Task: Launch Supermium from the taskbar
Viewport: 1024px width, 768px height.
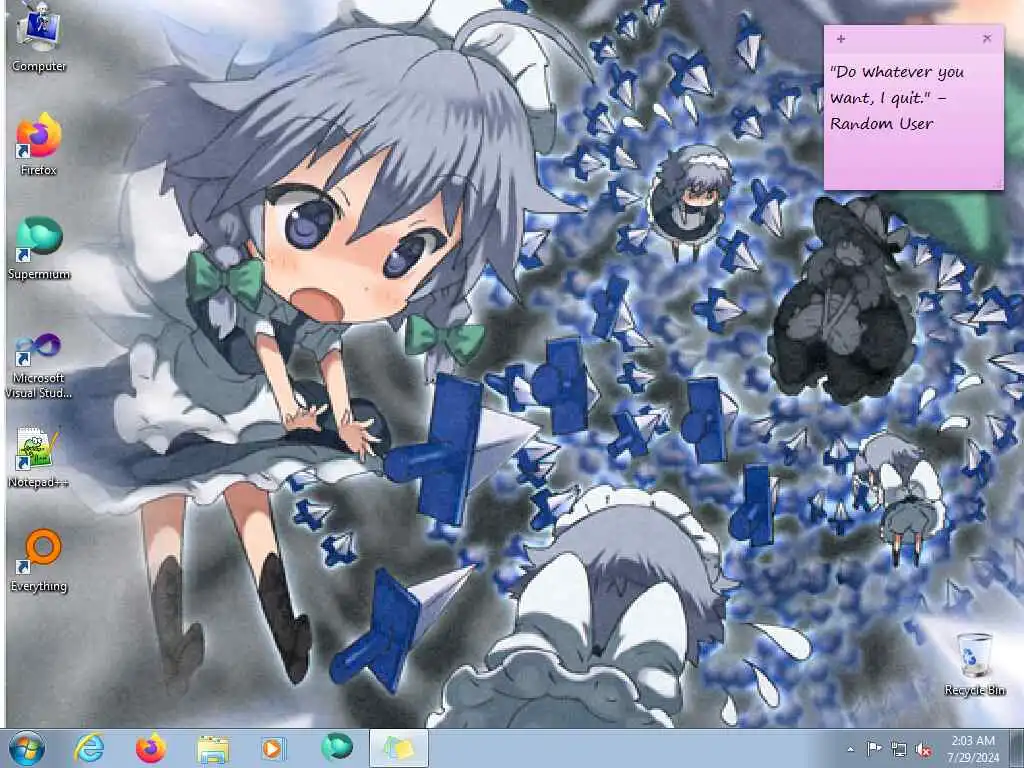Action: tap(337, 748)
